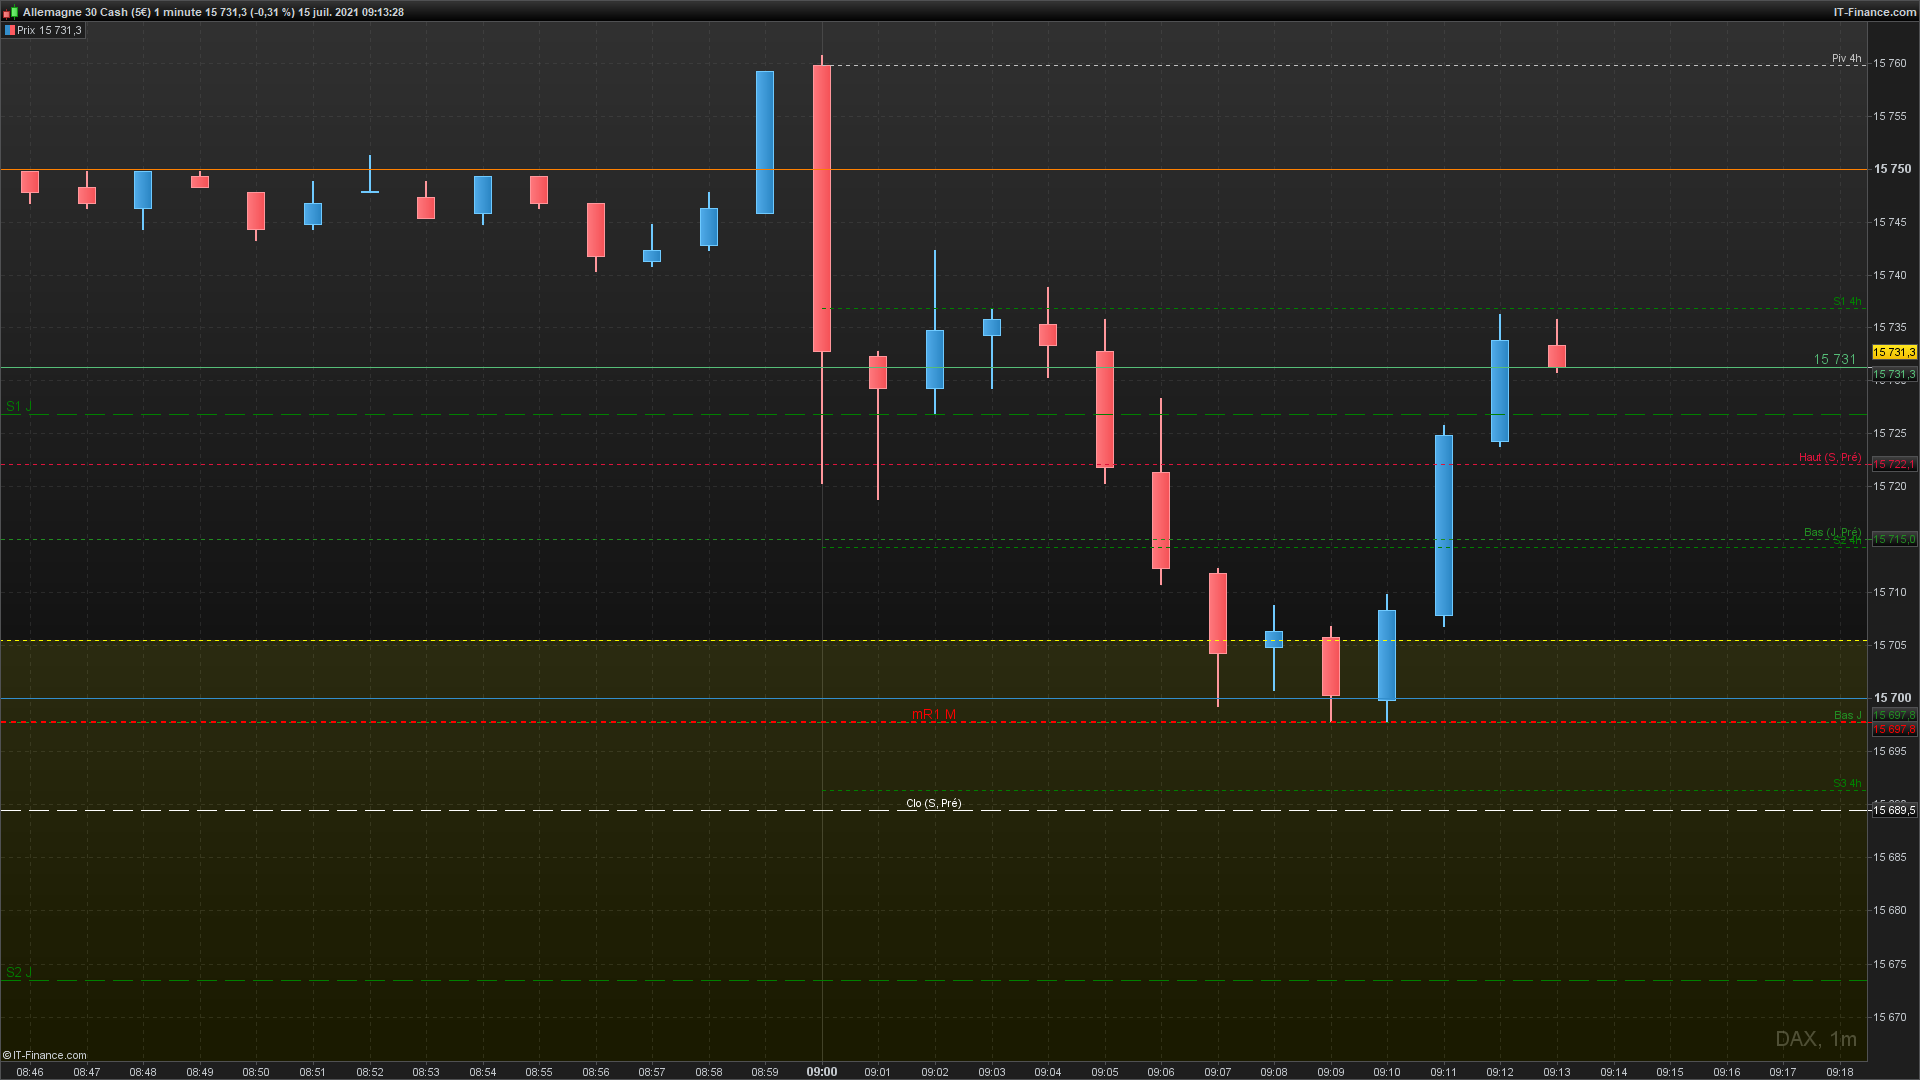Image resolution: width=1920 pixels, height=1080 pixels.
Task: Click the 'Clo (S, Pré)' dashed line label
Action: pos(933,804)
